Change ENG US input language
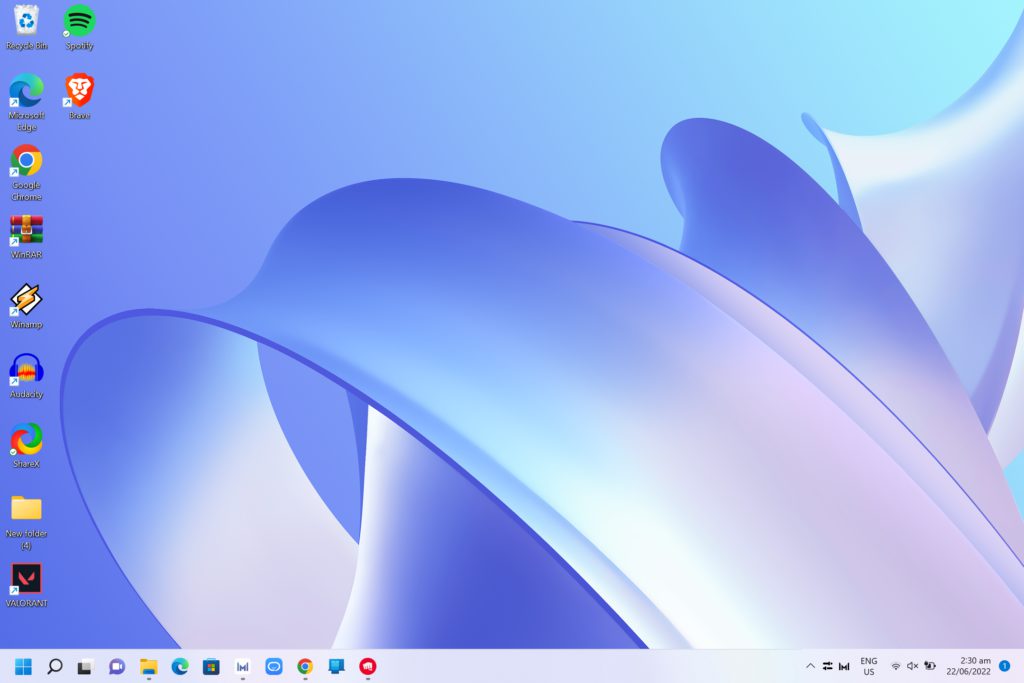The width and height of the screenshot is (1024, 683). click(869, 666)
